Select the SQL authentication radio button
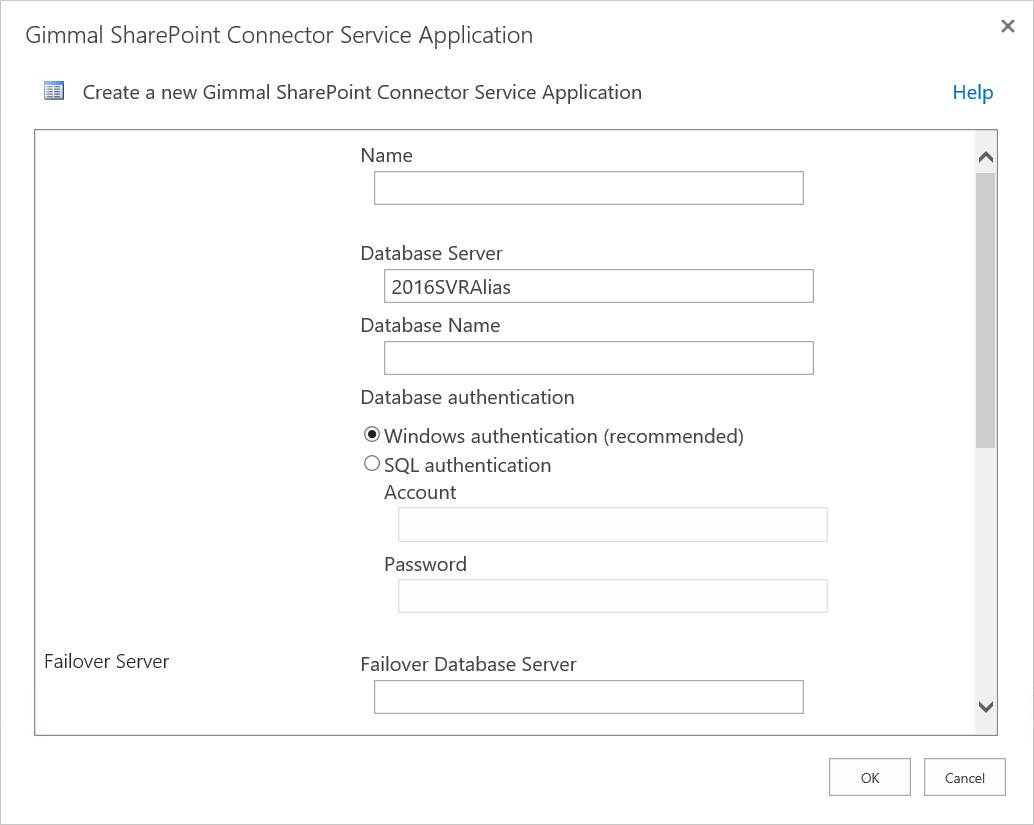Viewport: 1034px width, 825px height. [372, 464]
